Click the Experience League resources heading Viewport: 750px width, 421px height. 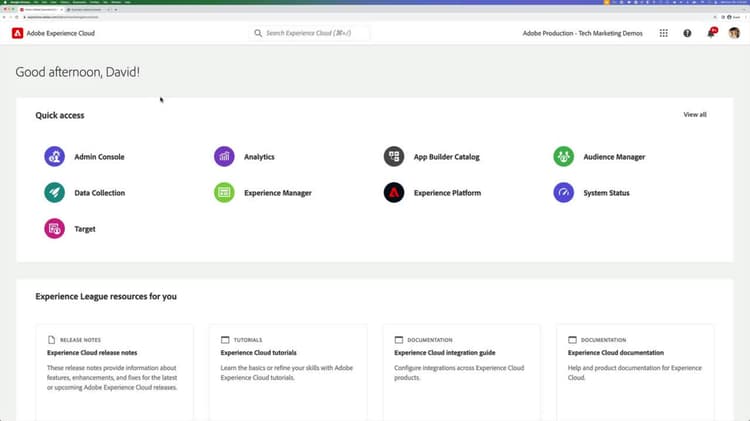(106, 296)
